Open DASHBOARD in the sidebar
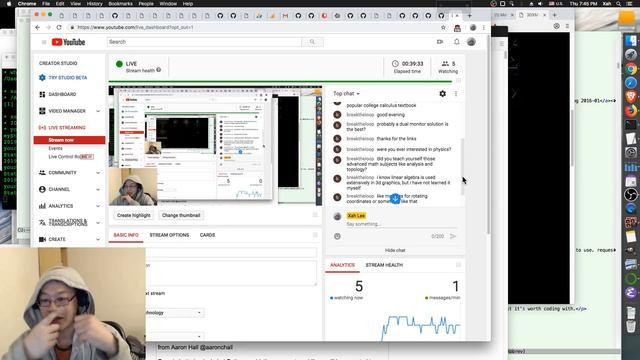 pyautogui.click(x=62, y=94)
